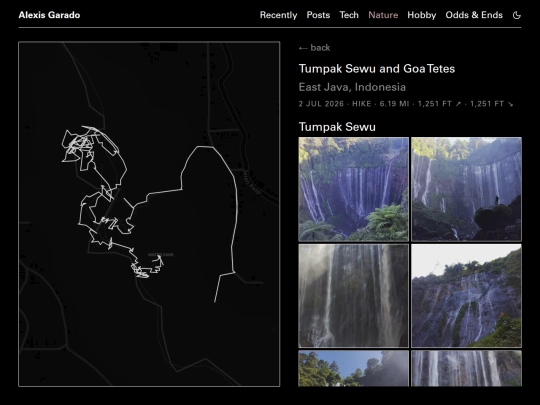540x405 pixels.
Task: Click the Jalan Panji road label on map
Action: tap(253, 182)
